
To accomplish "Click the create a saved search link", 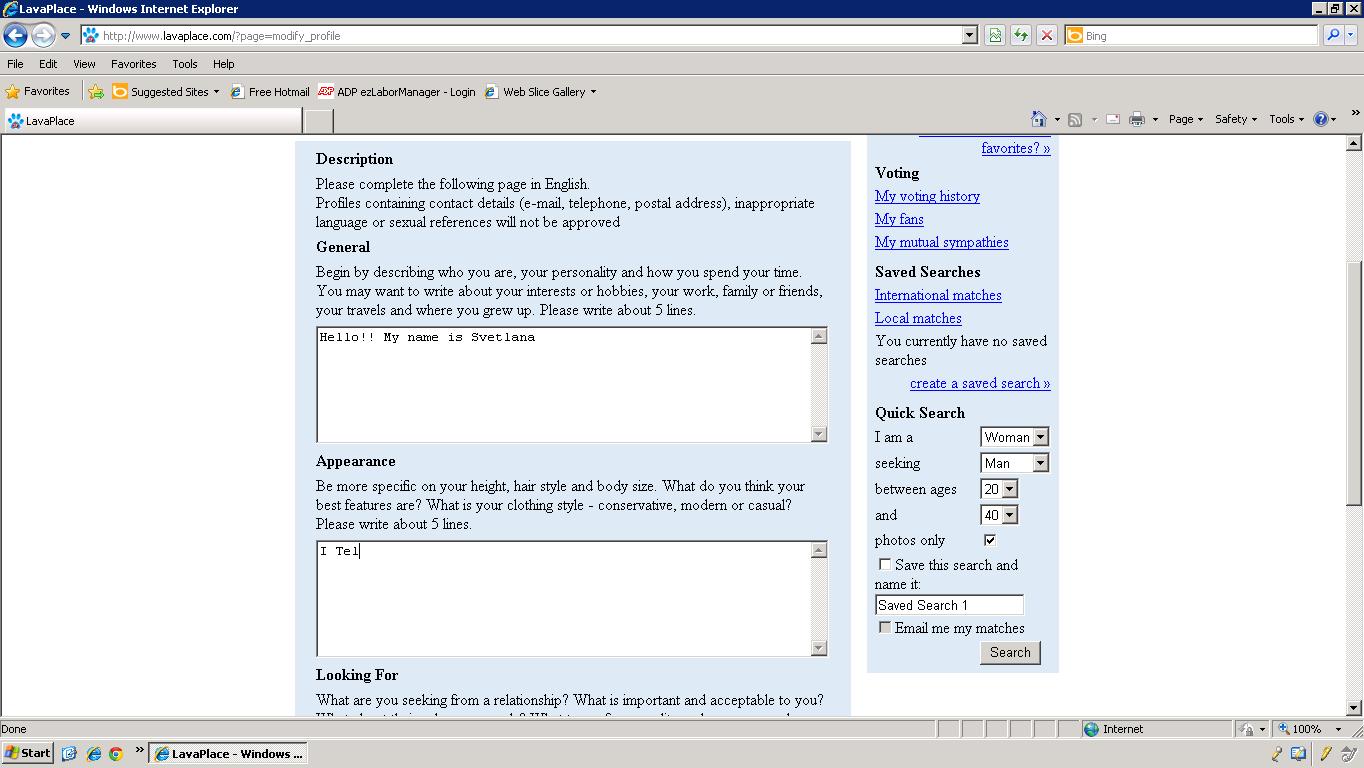I will [980, 383].
